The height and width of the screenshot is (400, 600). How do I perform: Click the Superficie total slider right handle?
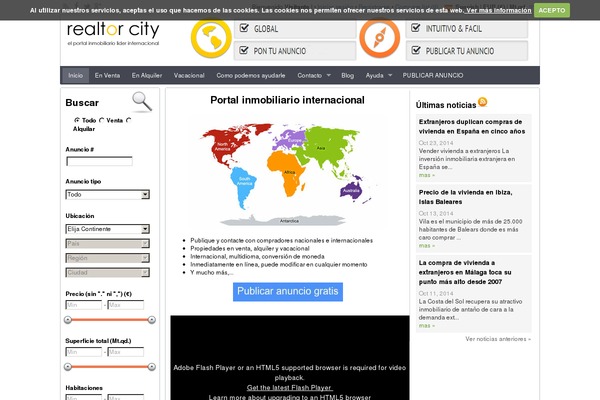[152, 367]
